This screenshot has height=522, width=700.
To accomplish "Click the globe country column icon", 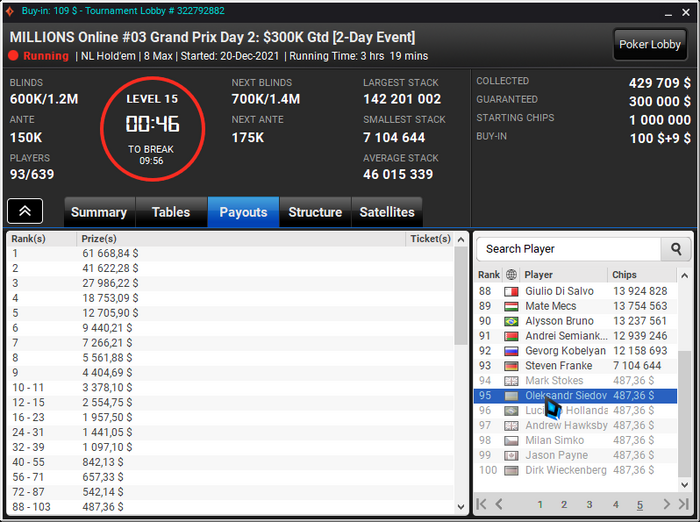I will click(x=511, y=275).
